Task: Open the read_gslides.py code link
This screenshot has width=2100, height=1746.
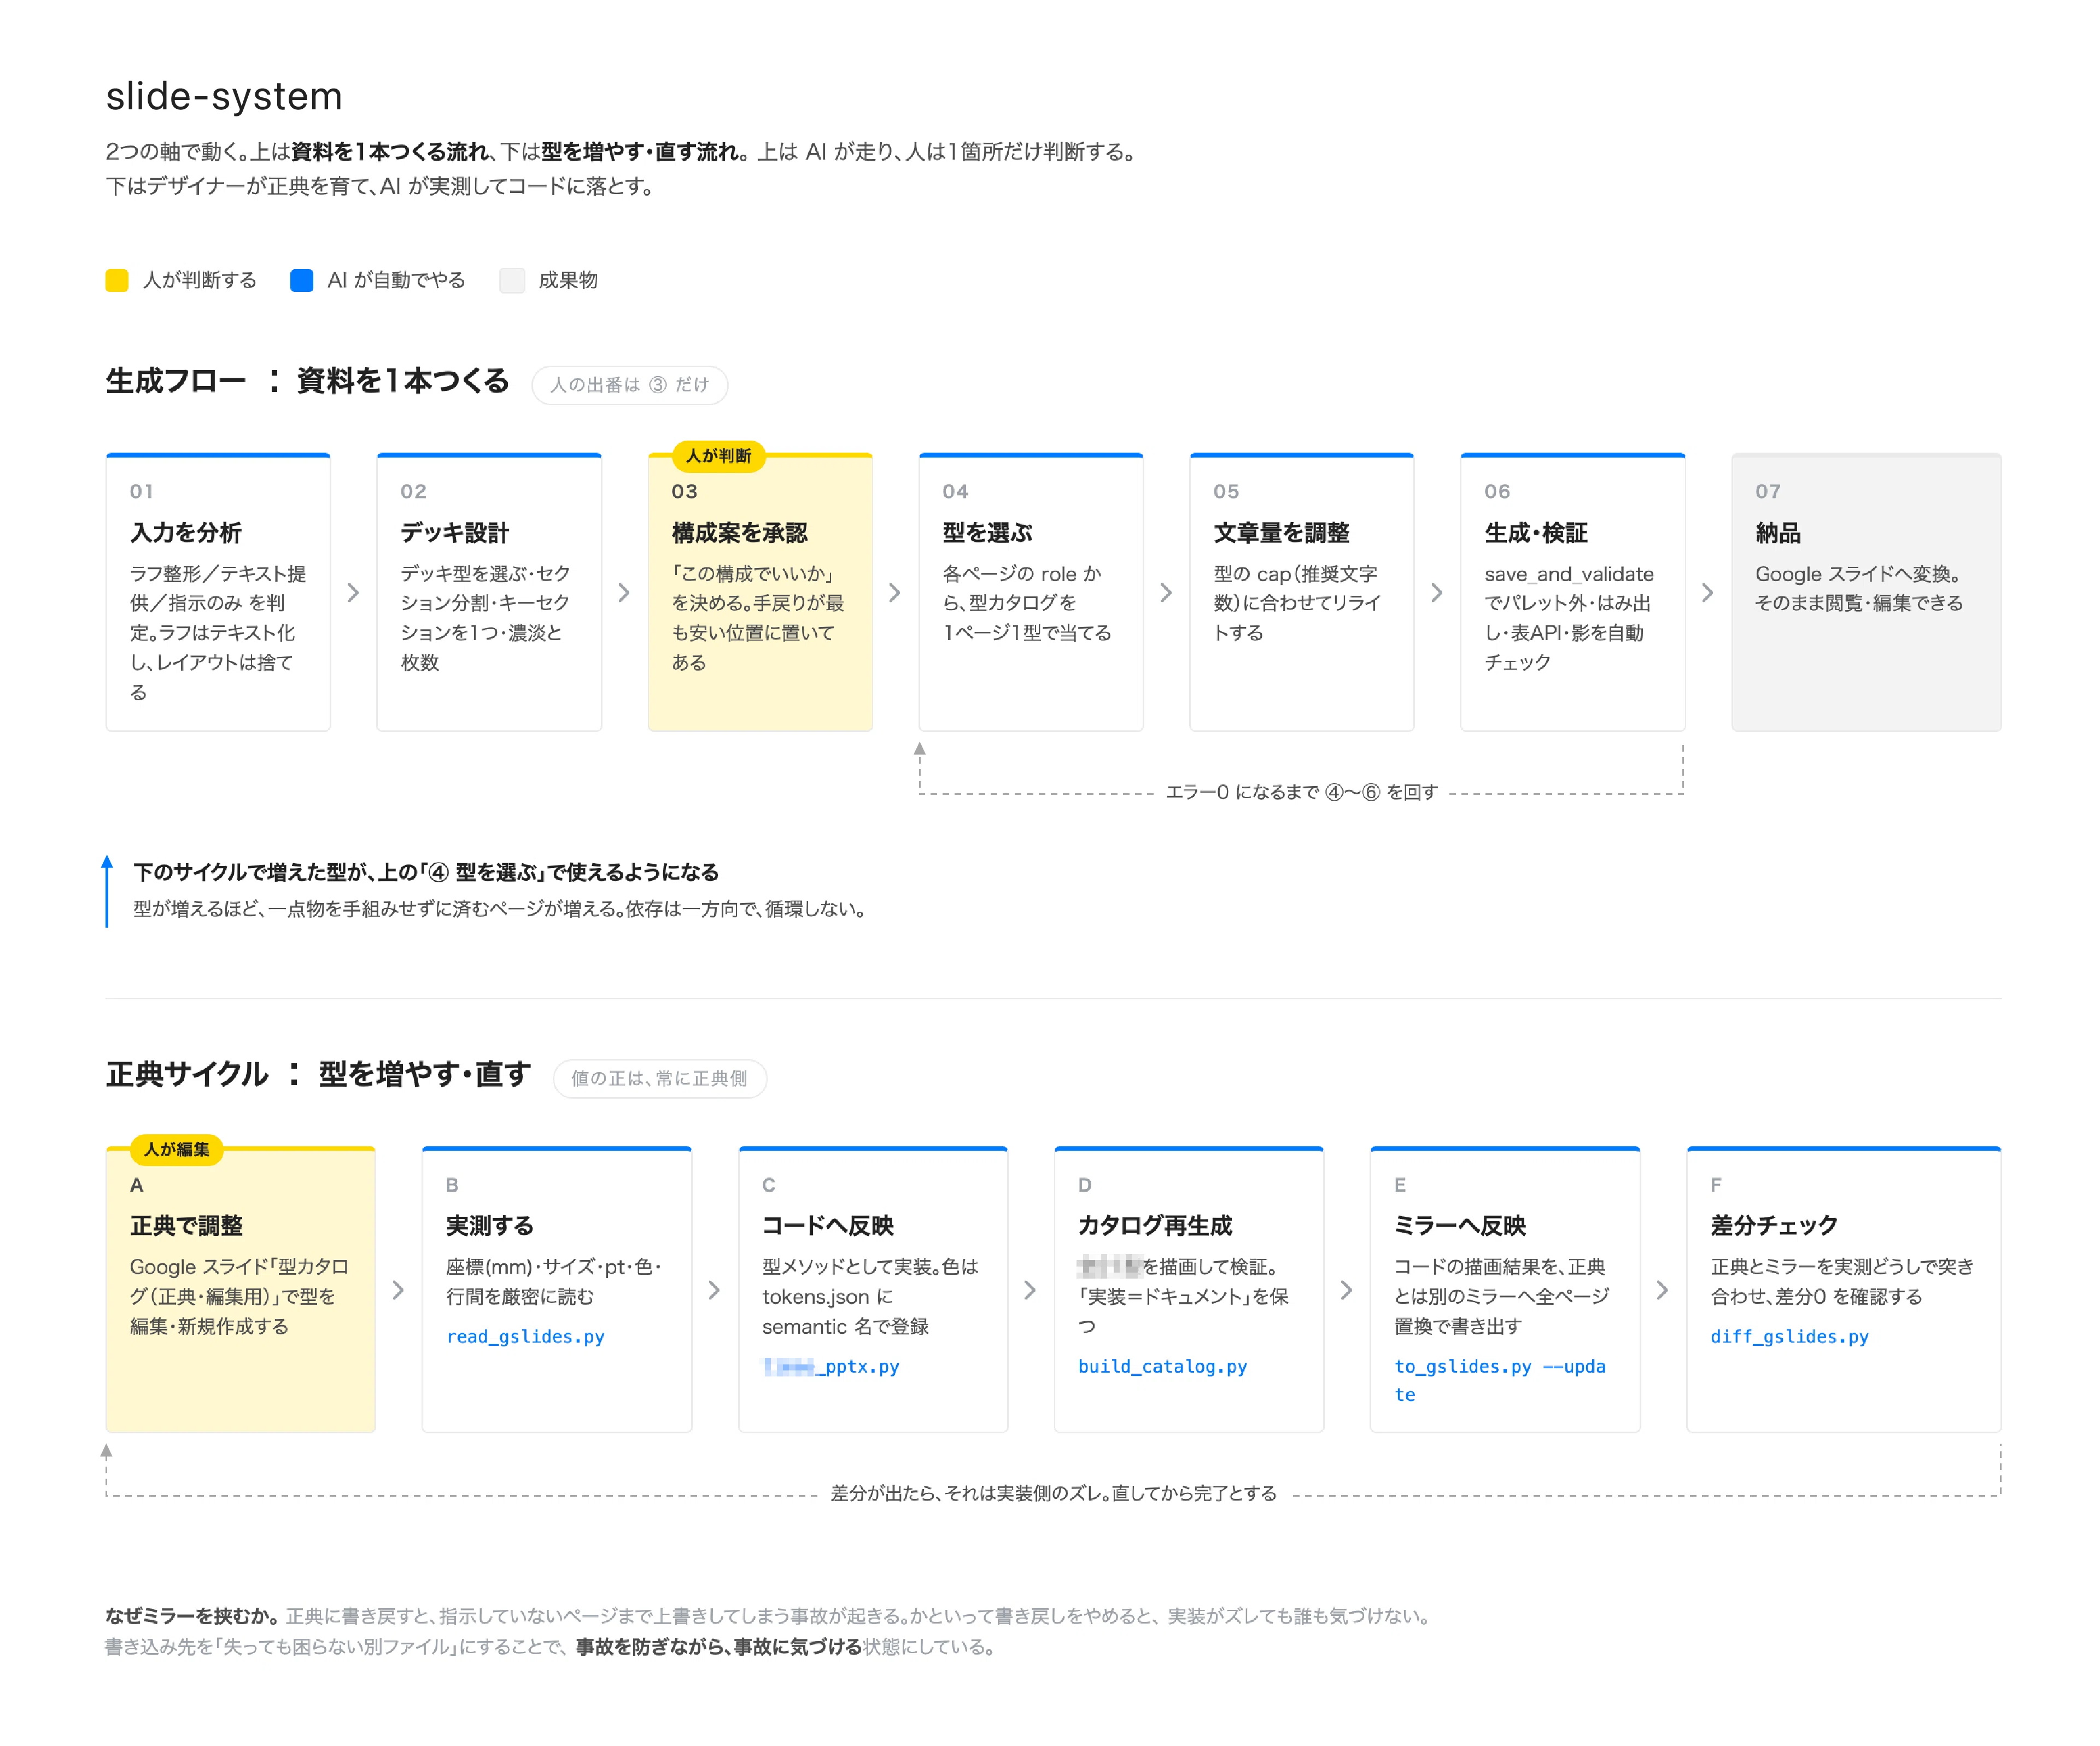Action: coord(525,1337)
